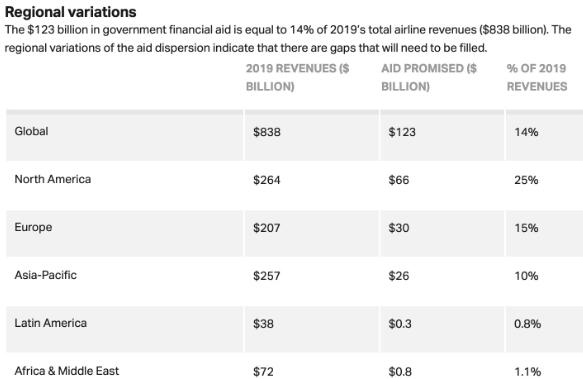
Task: Select the $66 aid promised cell
Action: tap(399, 180)
